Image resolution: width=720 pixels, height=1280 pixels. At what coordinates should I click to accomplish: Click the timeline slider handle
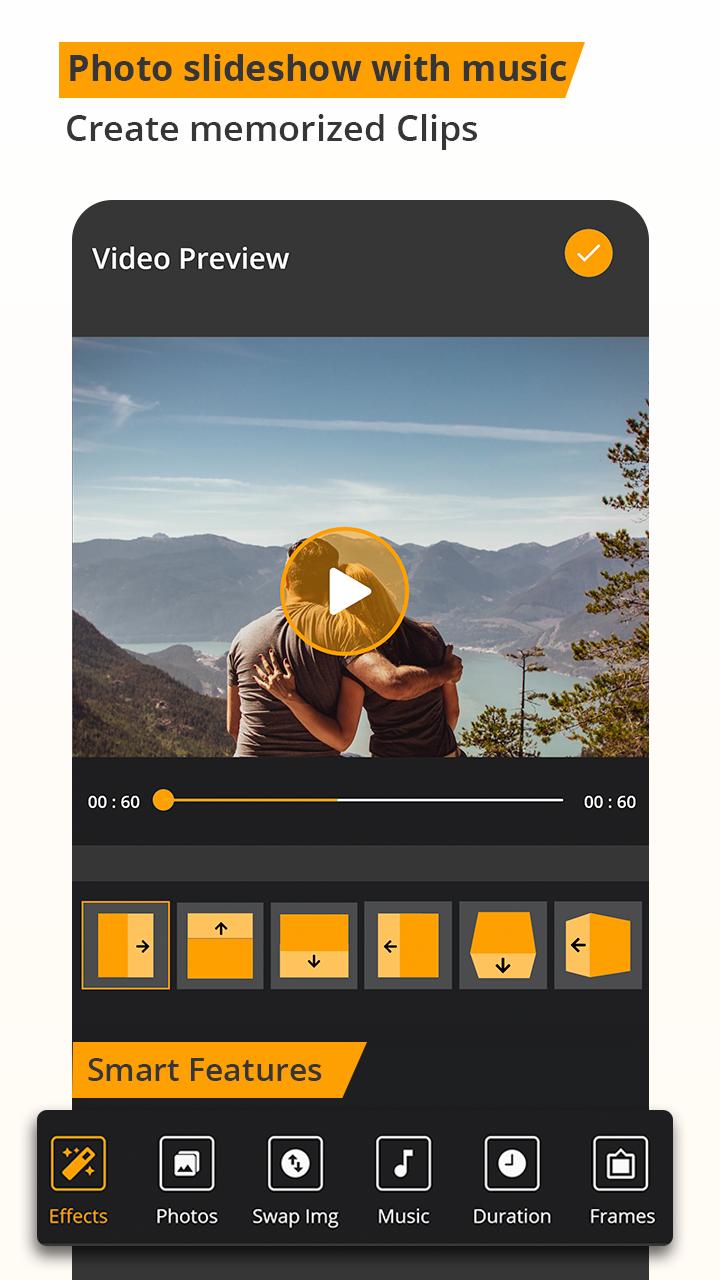tap(163, 800)
